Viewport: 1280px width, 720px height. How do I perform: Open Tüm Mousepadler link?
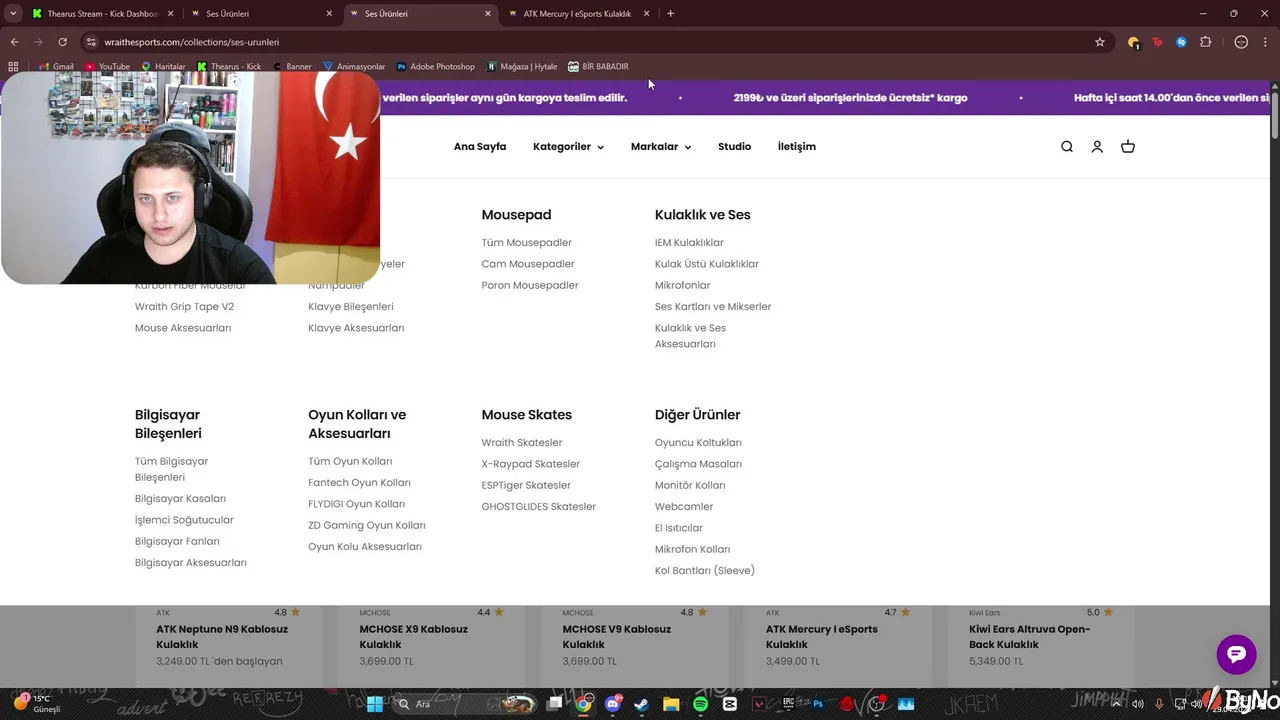[526, 243]
